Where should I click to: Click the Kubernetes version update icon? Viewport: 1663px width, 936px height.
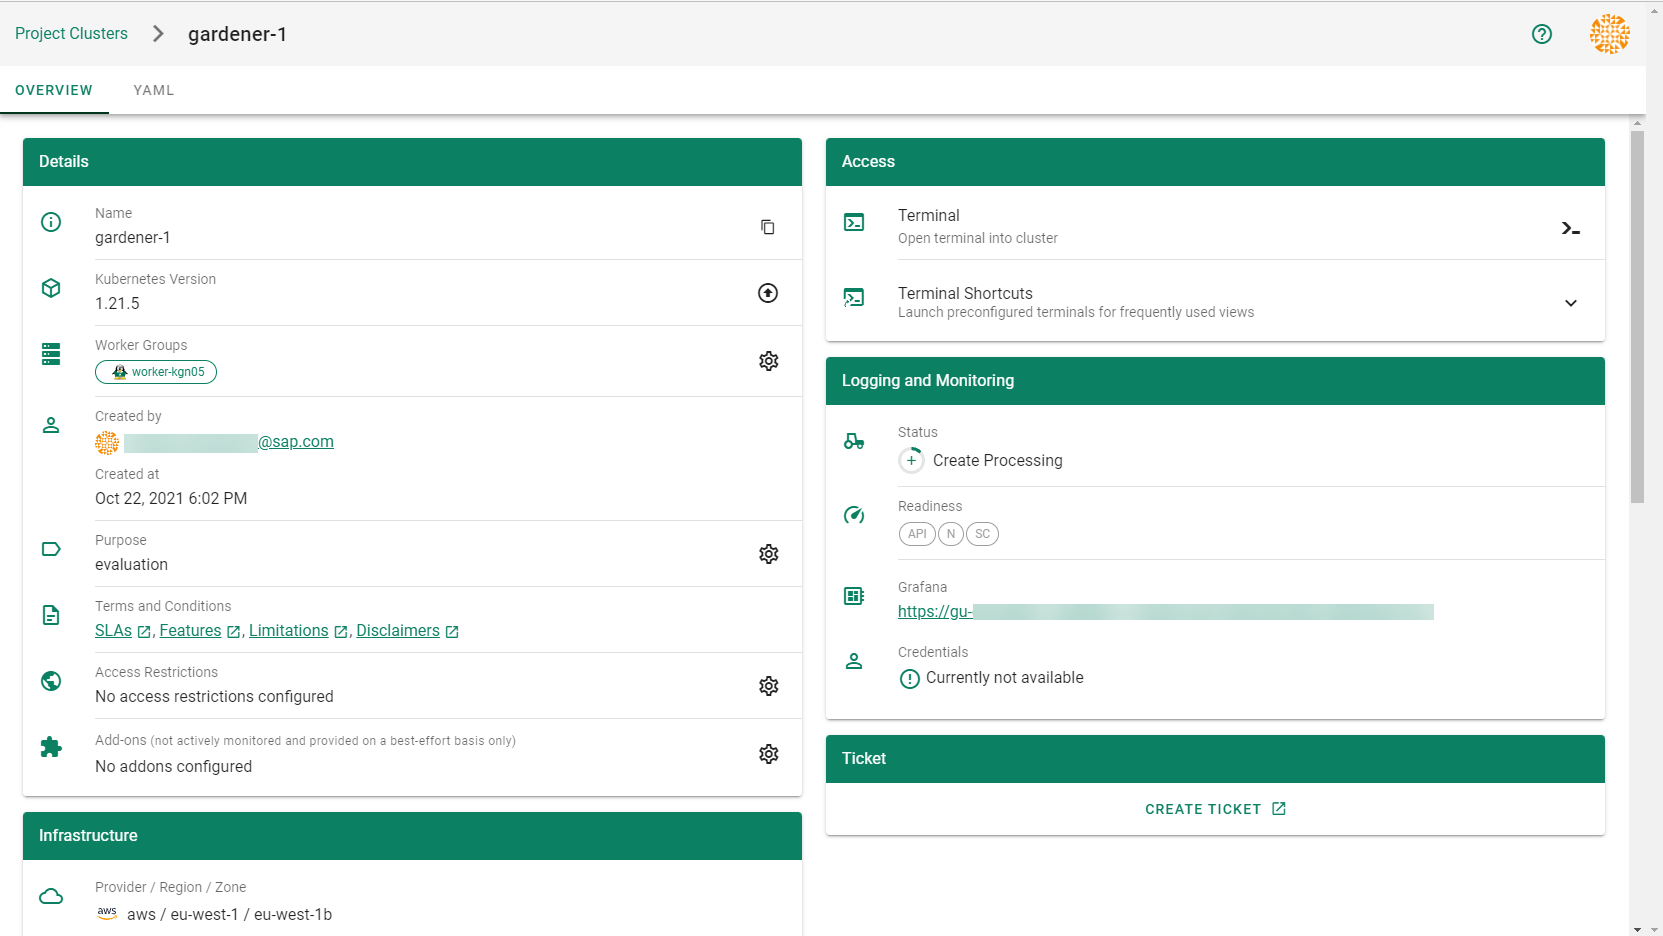coord(767,293)
